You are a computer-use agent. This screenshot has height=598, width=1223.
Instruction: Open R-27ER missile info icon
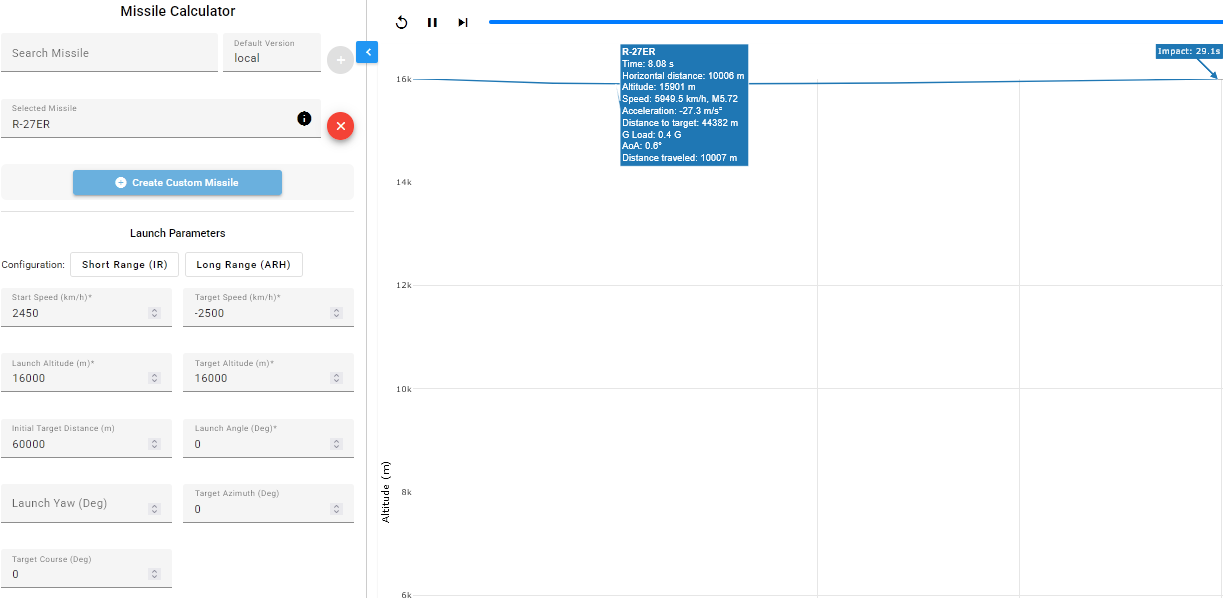[304, 119]
